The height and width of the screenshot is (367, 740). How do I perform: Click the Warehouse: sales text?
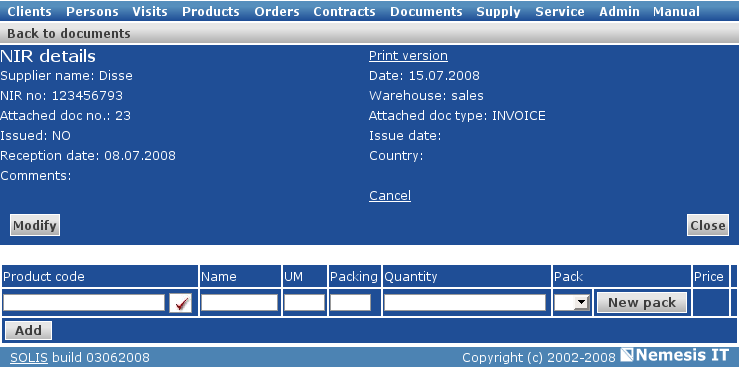coord(426,96)
